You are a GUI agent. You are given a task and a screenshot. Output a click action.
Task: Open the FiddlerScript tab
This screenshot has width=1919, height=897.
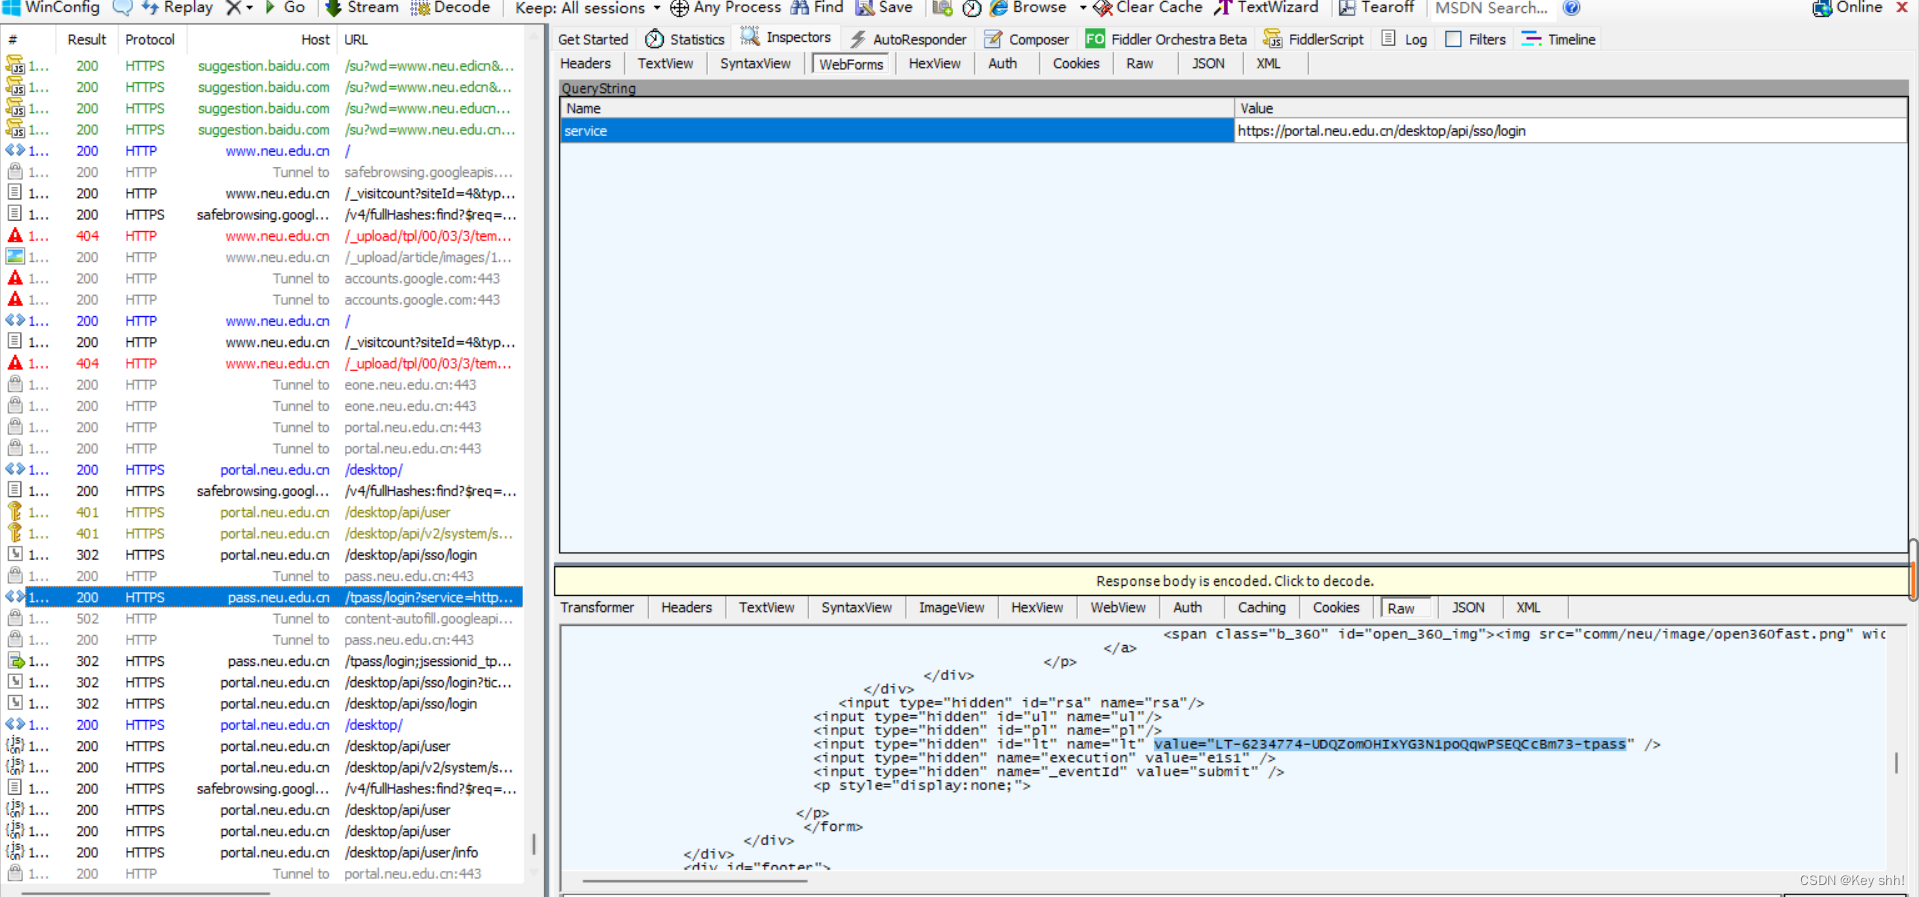click(x=1314, y=39)
